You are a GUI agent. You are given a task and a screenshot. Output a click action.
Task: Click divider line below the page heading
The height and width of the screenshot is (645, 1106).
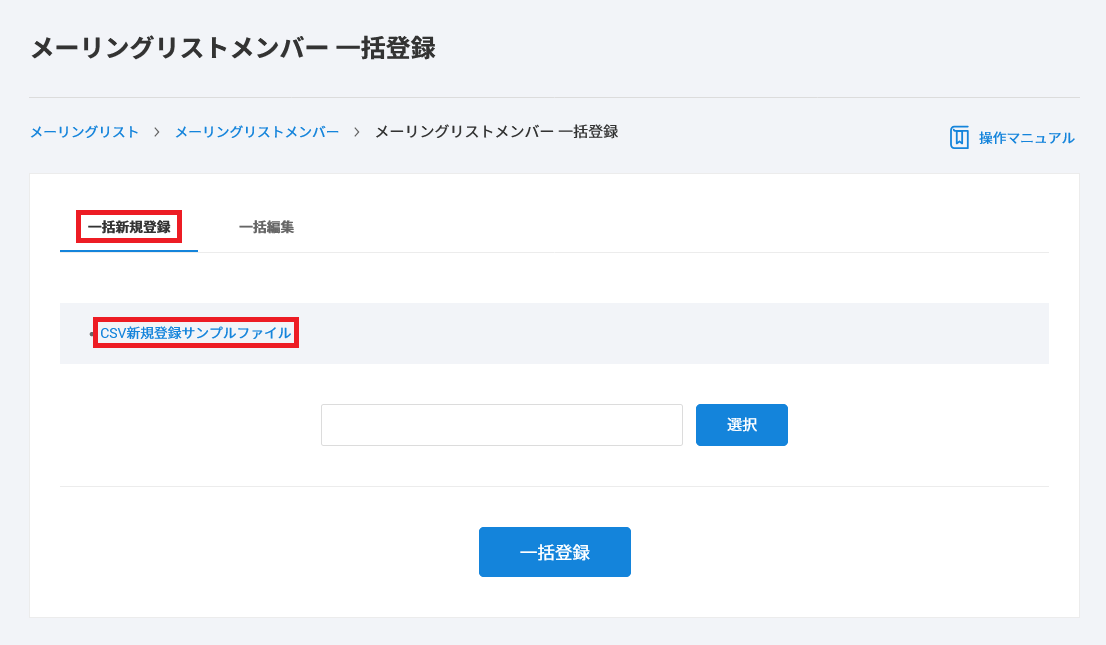click(554, 97)
